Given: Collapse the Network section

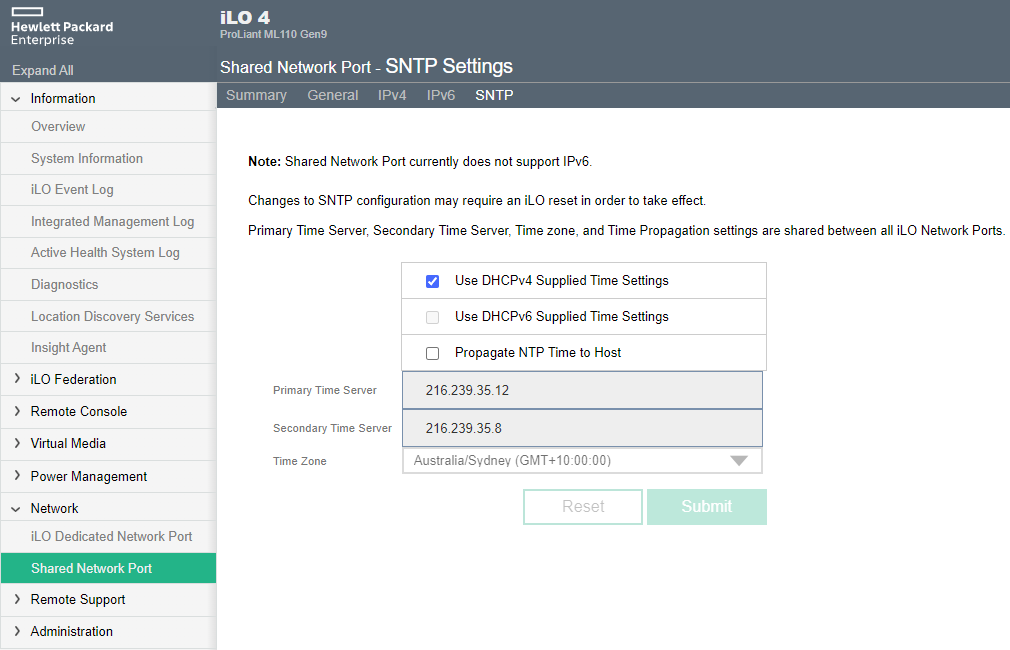Looking at the screenshot, I should 54,508.
